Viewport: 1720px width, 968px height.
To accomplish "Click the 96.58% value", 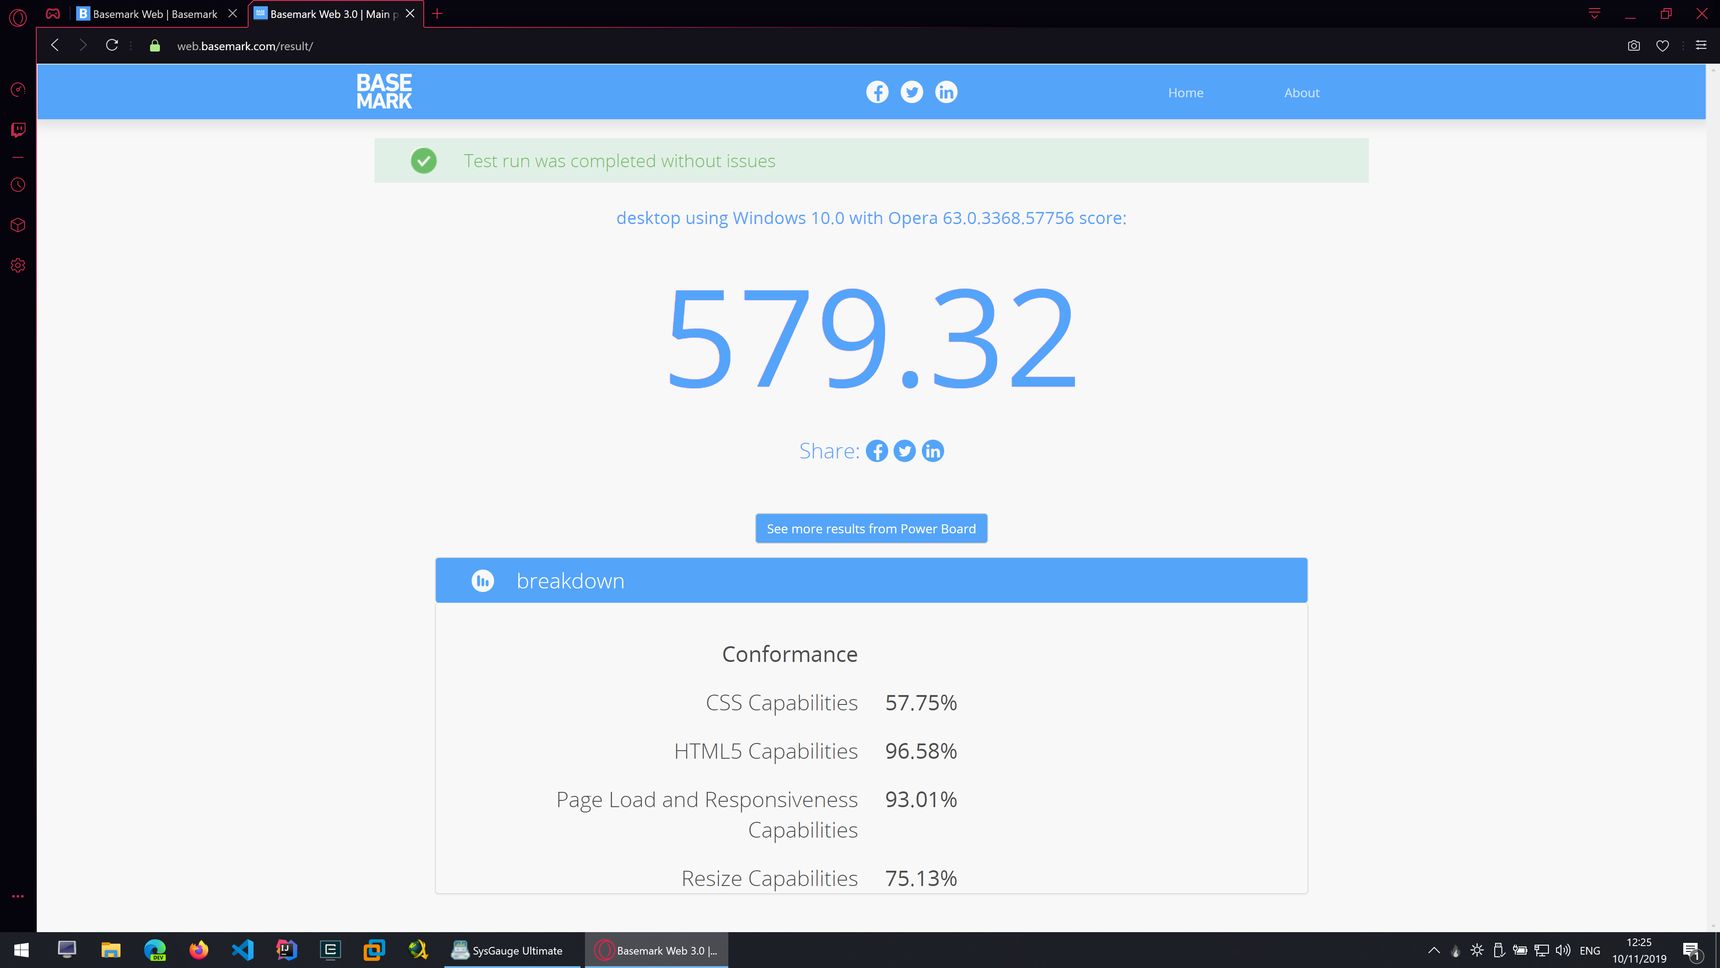I will [921, 751].
